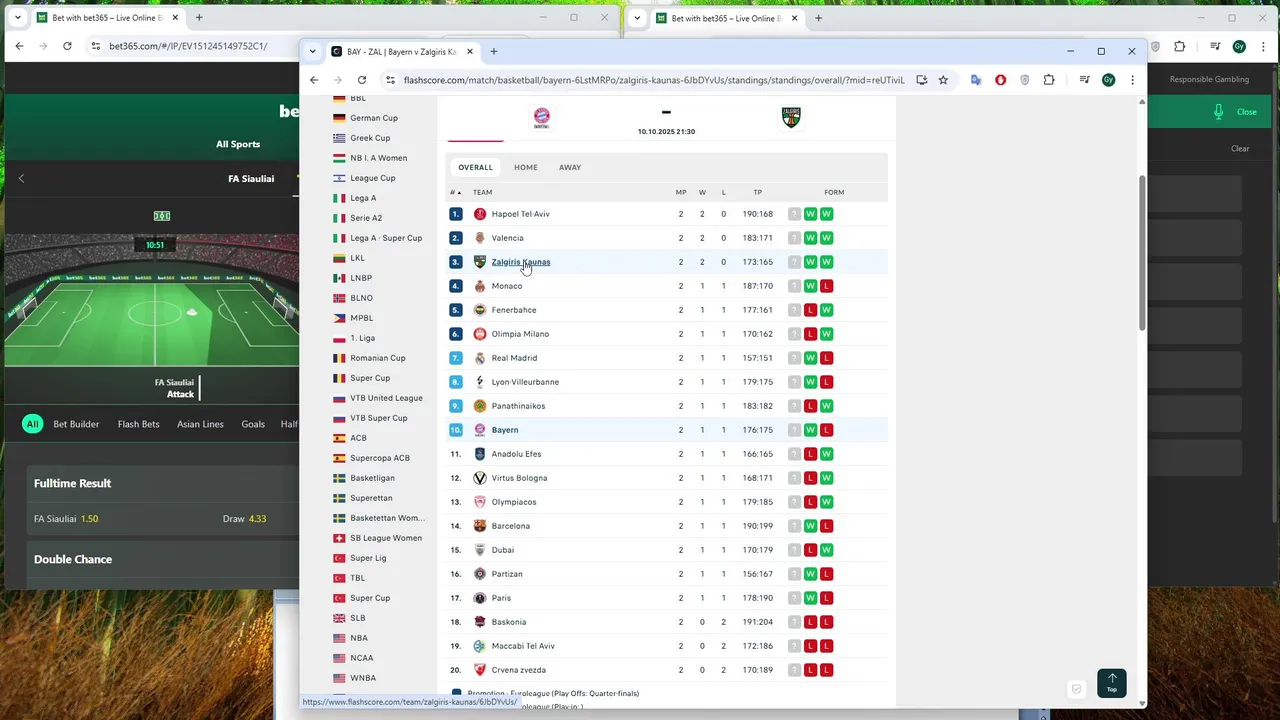This screenshot has width=1280, height=720.
Task: Bookmark the Flashscore page with star icon
Action: click(943, 80)
